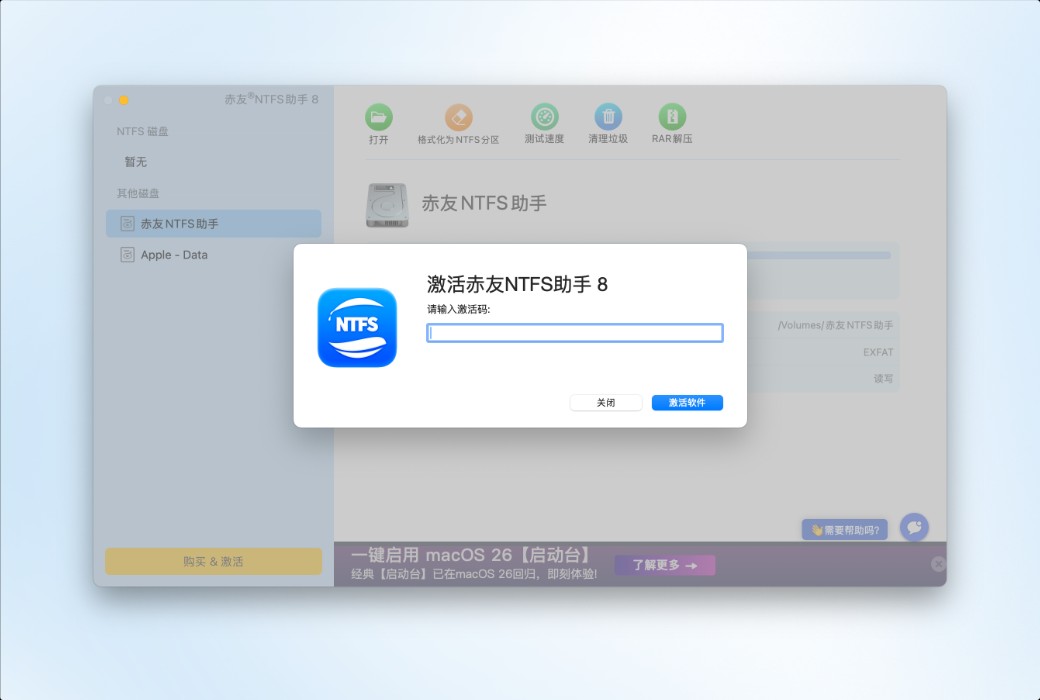
Task: Click the banner subtitle about 启动台 returning
Action: click(x=474, y=574)
